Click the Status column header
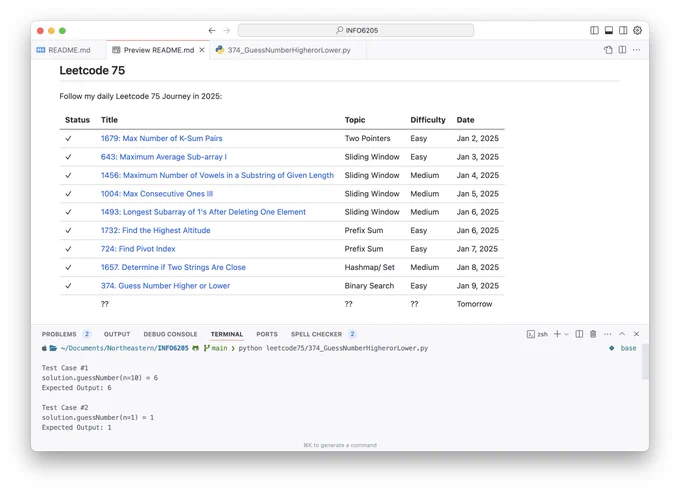 (x=77, y=120)
